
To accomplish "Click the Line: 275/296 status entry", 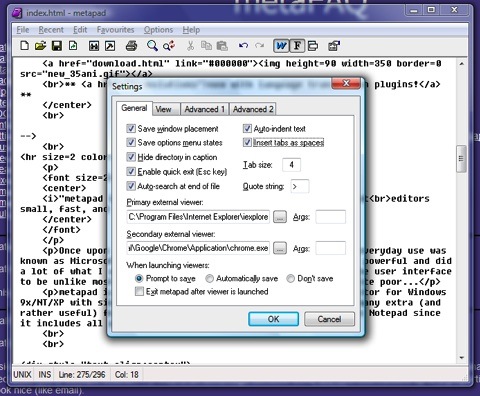I will pos(82,375).
